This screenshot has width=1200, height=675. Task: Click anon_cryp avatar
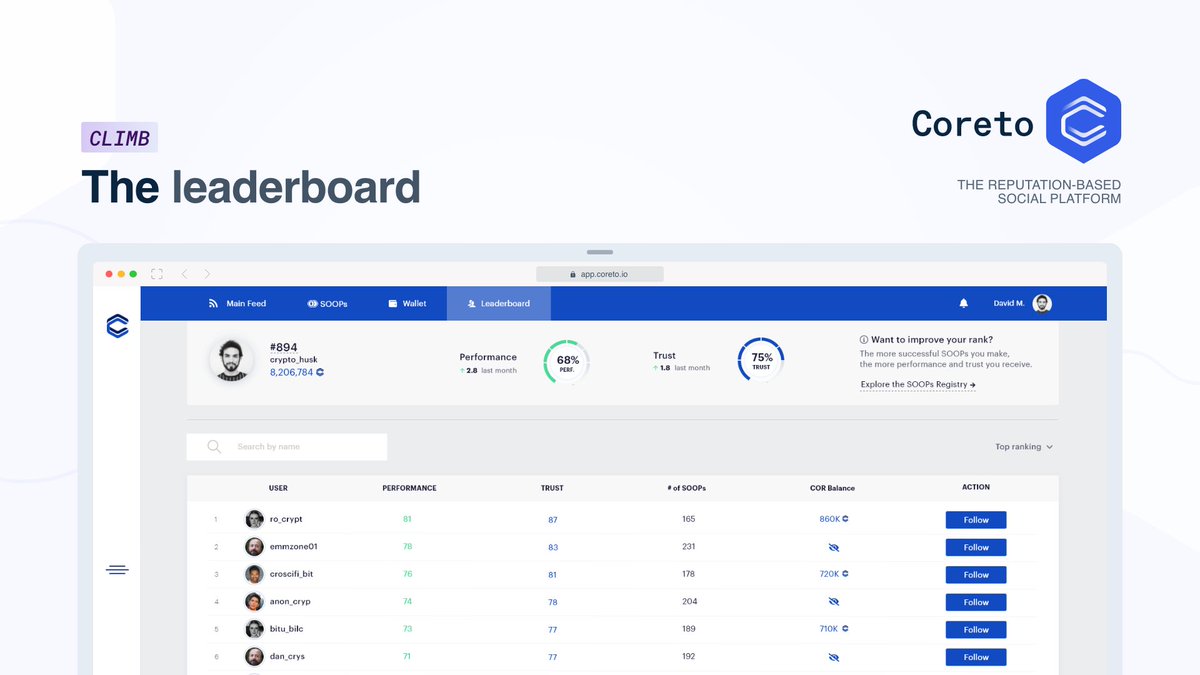pos(254,602)
